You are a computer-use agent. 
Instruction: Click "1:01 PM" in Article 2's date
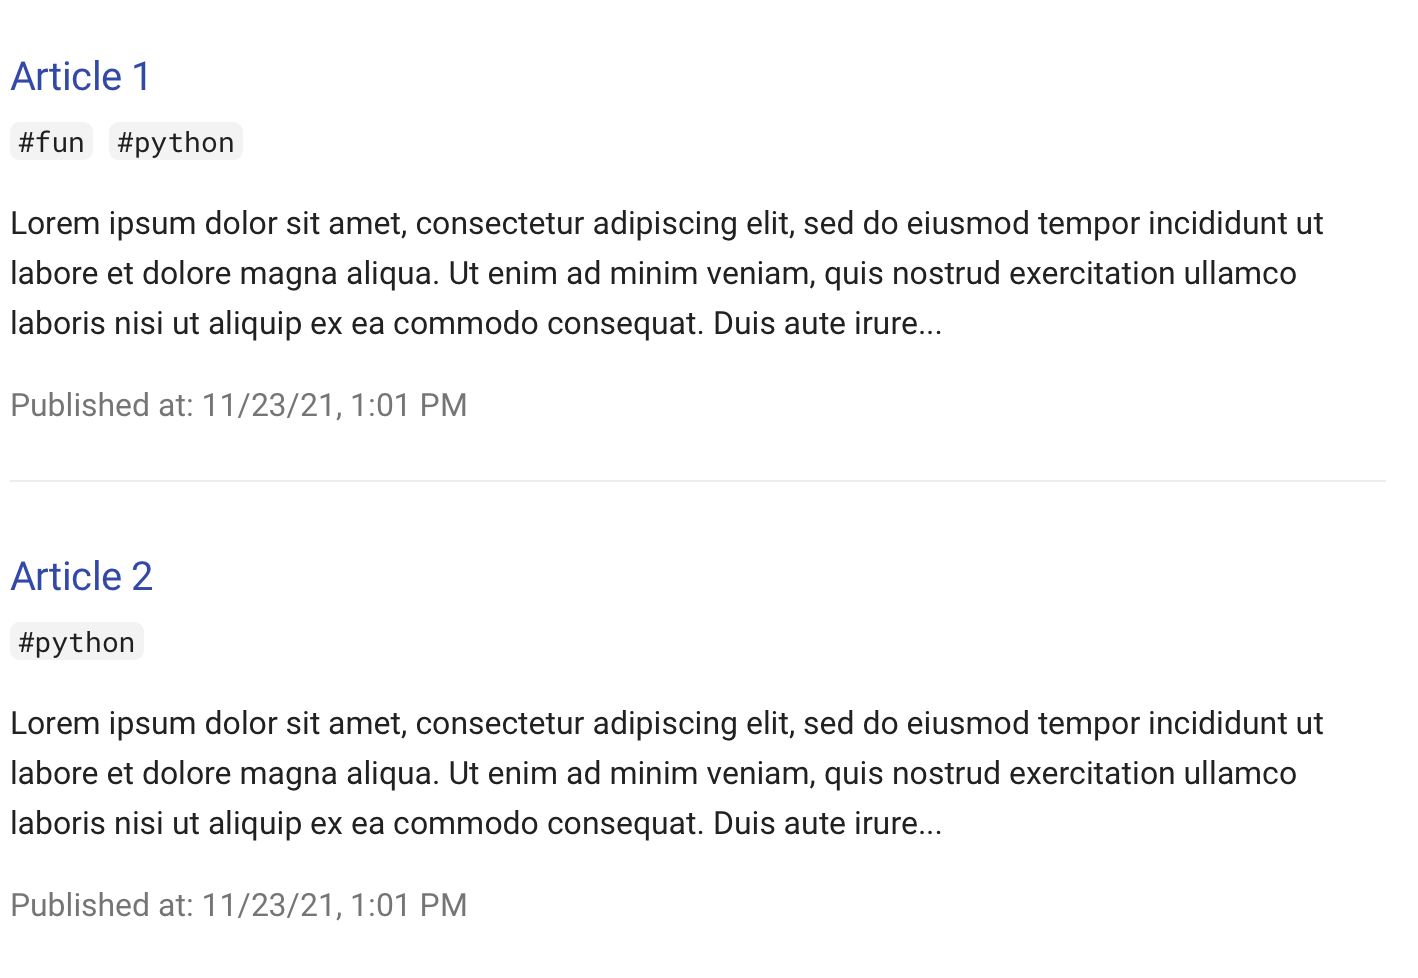click(x=409, y=905)
